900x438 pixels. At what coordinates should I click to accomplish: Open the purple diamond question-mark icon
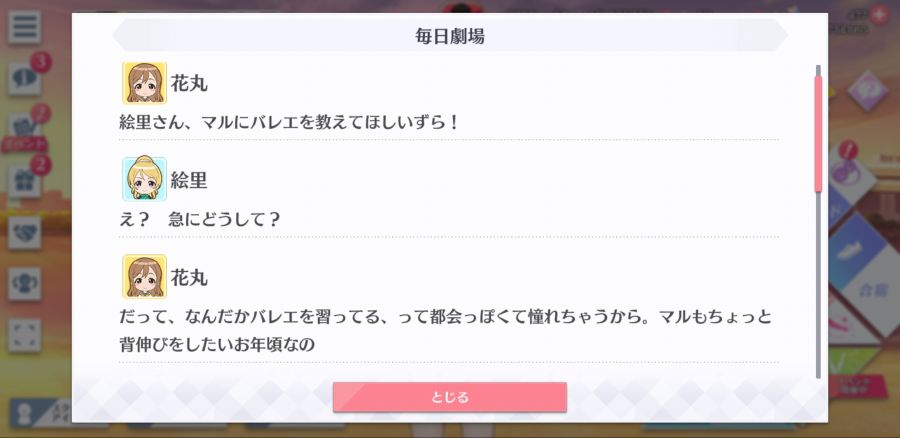point(867,91)
